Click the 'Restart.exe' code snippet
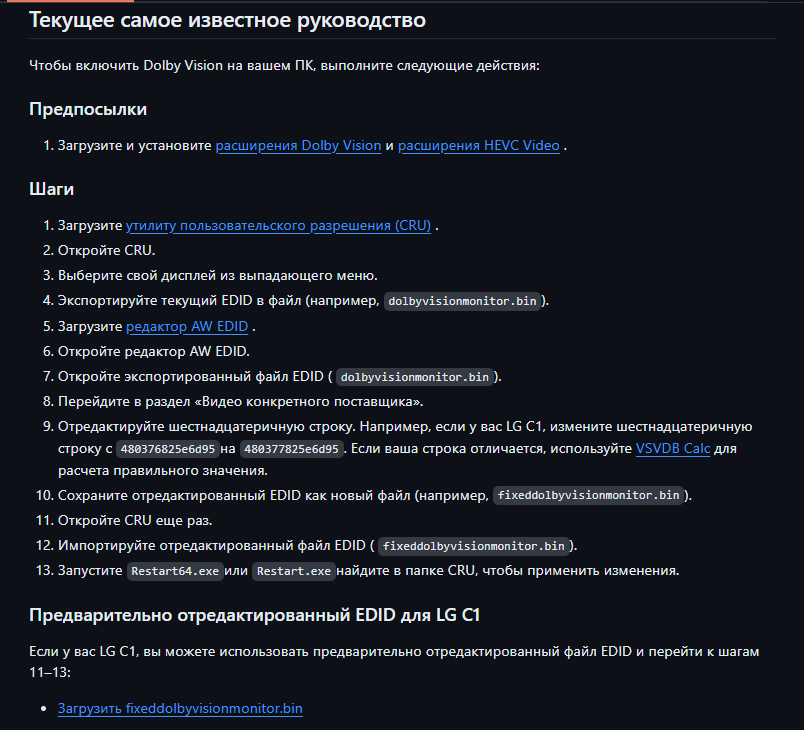Screen dimensions: 804x730 click(292, 571)
